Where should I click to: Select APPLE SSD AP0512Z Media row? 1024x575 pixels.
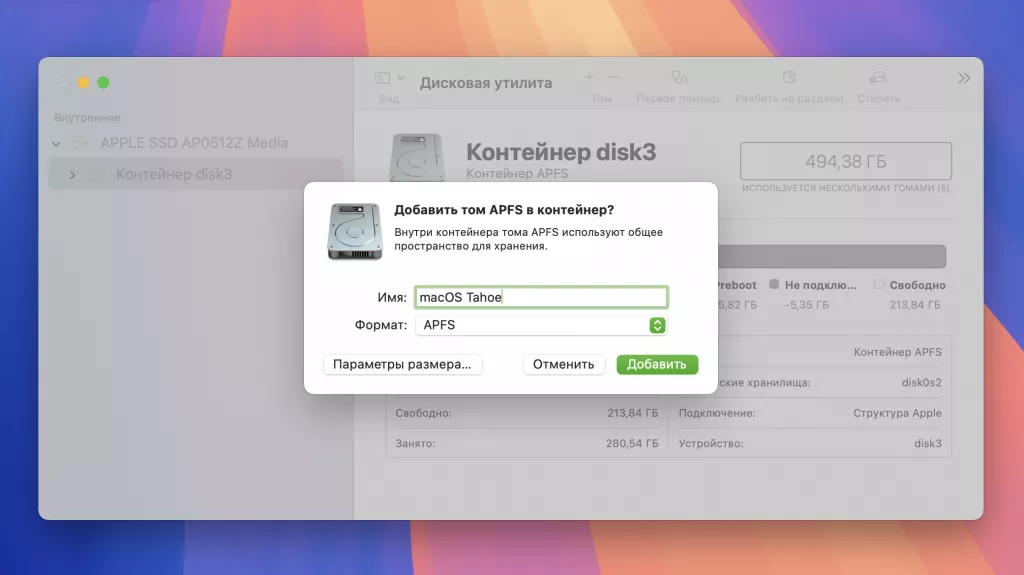tap(196, 142)
